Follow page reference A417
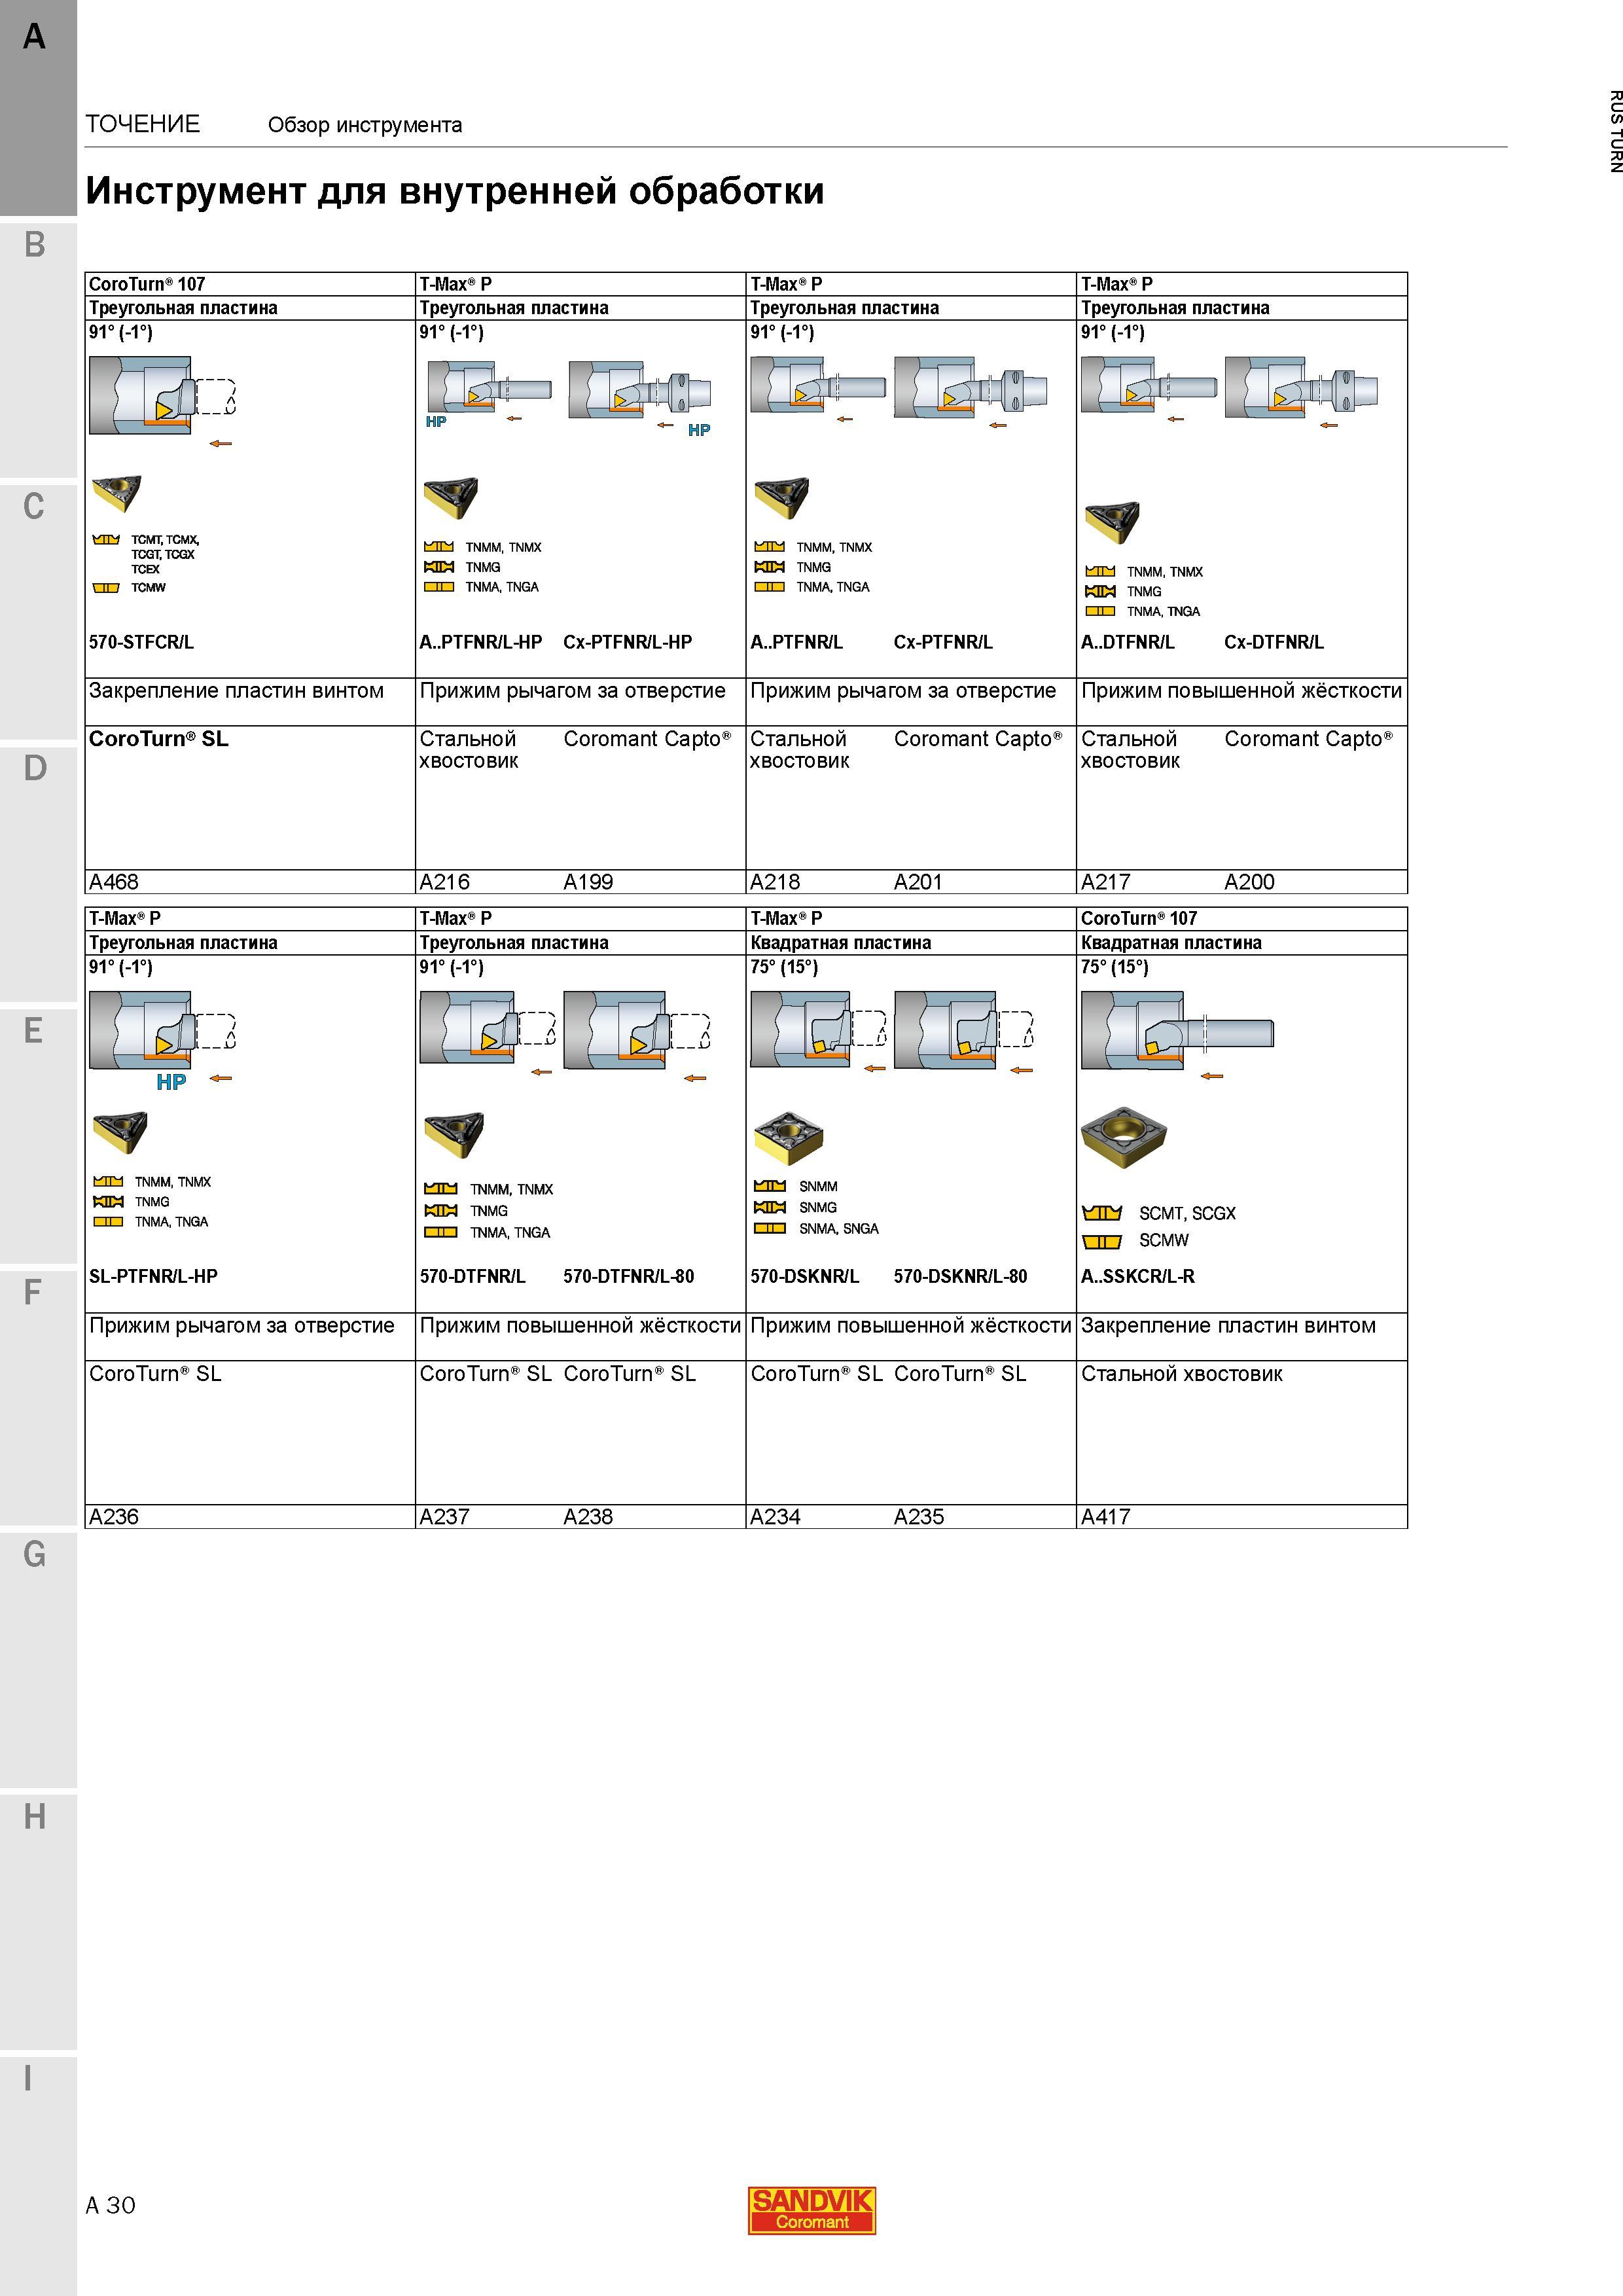The height and width of the screenshot is (2296, 1623). pyautogui.click(x=1106, y=1517)
